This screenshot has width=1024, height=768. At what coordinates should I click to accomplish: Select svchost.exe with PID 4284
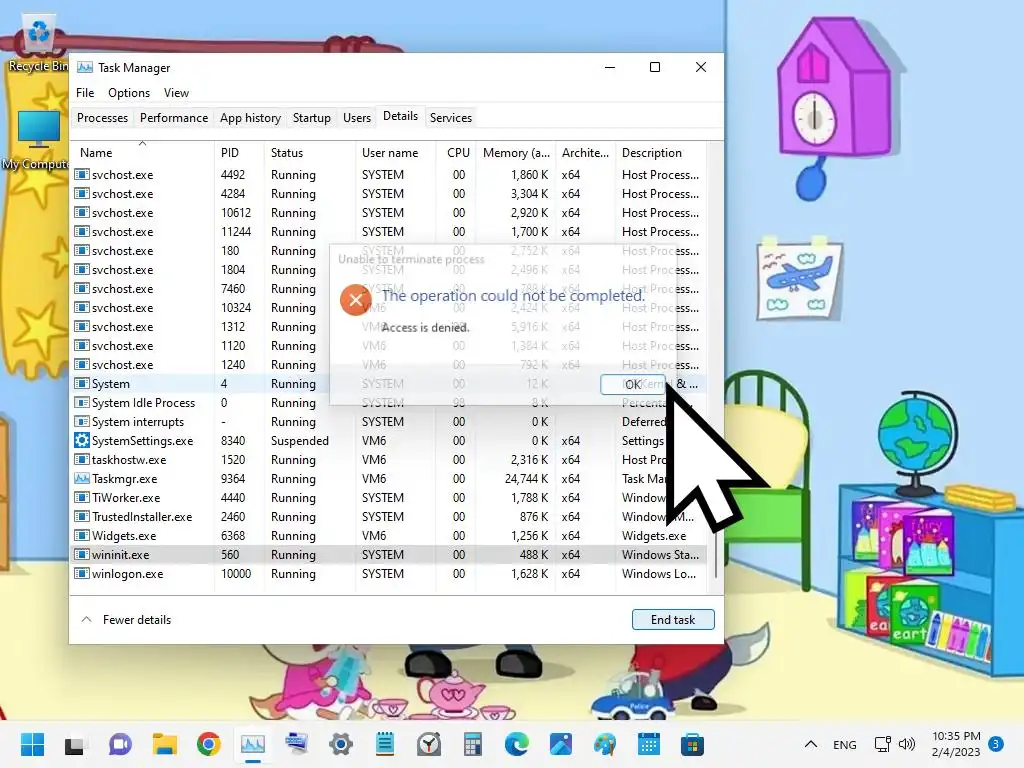pyautogui.click(x=389, y=193)
